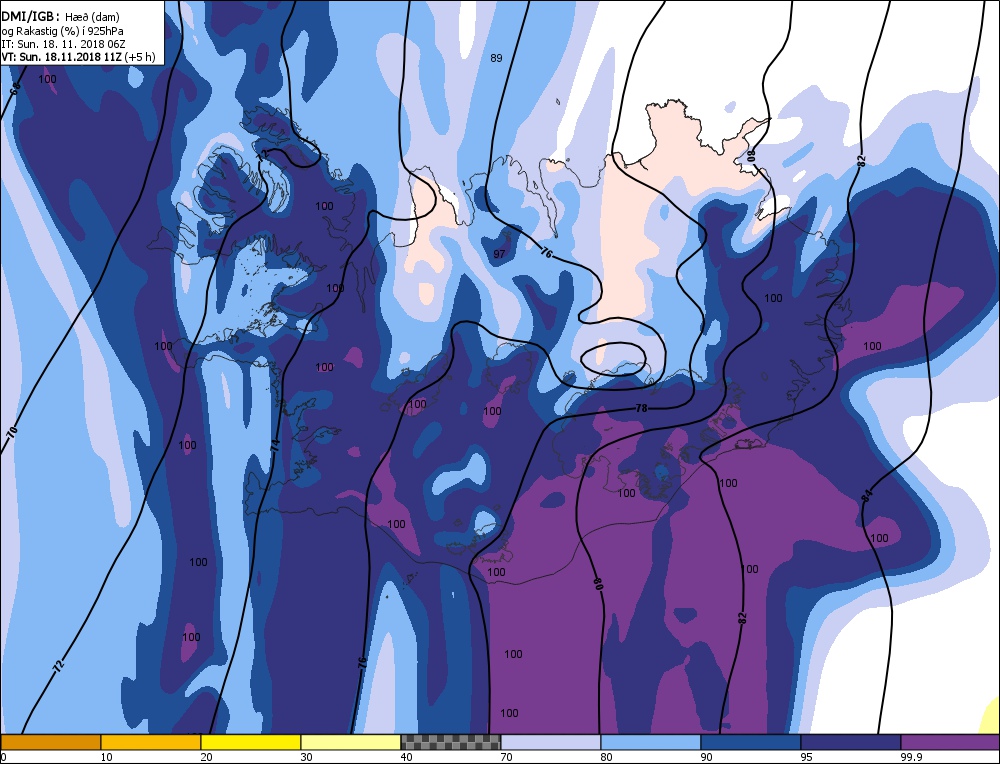This screenshot has width=1000, height=764.
Task: Click the '30' legend tick label
Action: (306, 757)
